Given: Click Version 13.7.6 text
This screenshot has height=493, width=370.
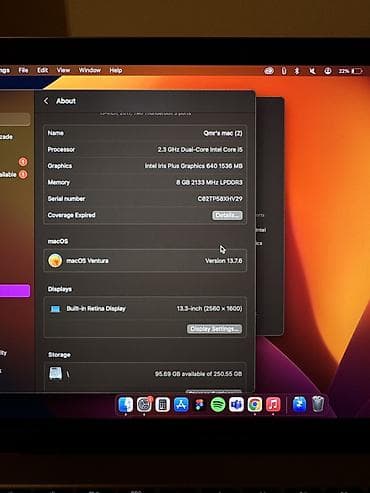Looking at the screenshot, I should [224, 261].
